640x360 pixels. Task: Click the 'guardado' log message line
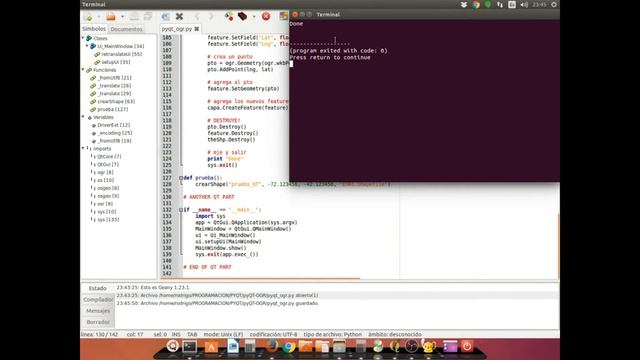coord(218,303)
